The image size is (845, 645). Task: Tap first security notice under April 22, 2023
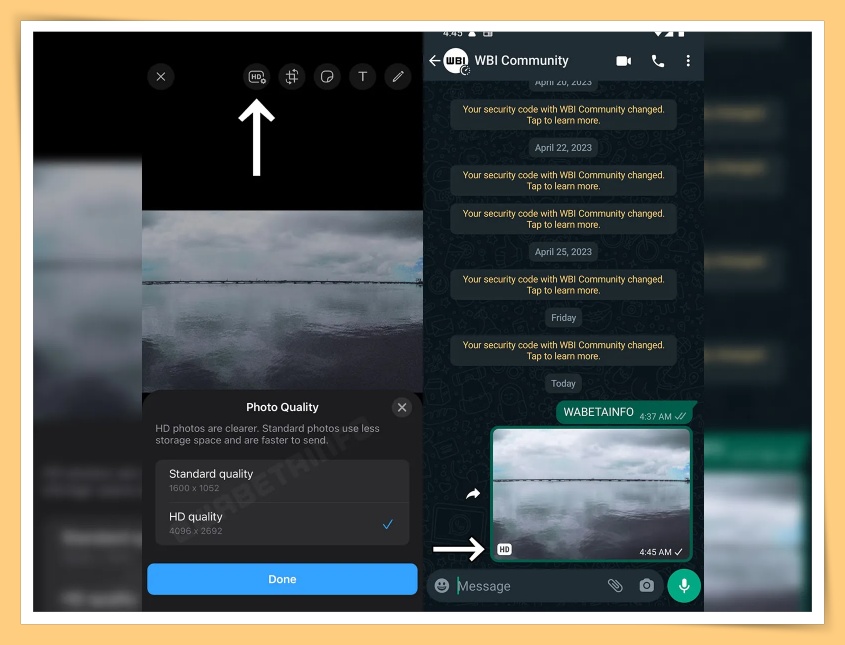click(563, 180)
